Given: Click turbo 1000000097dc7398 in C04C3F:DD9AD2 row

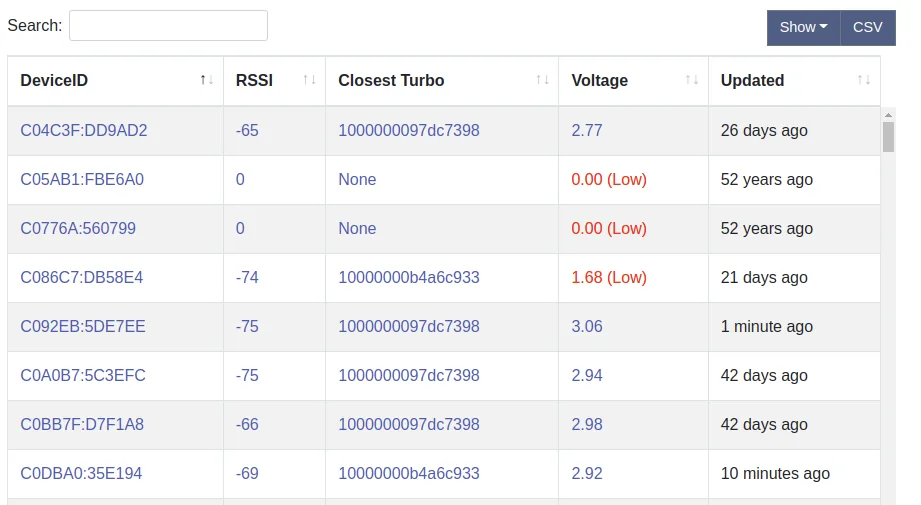Looking at the screenshot, I should pyautogui.click(x=409, y=130).
